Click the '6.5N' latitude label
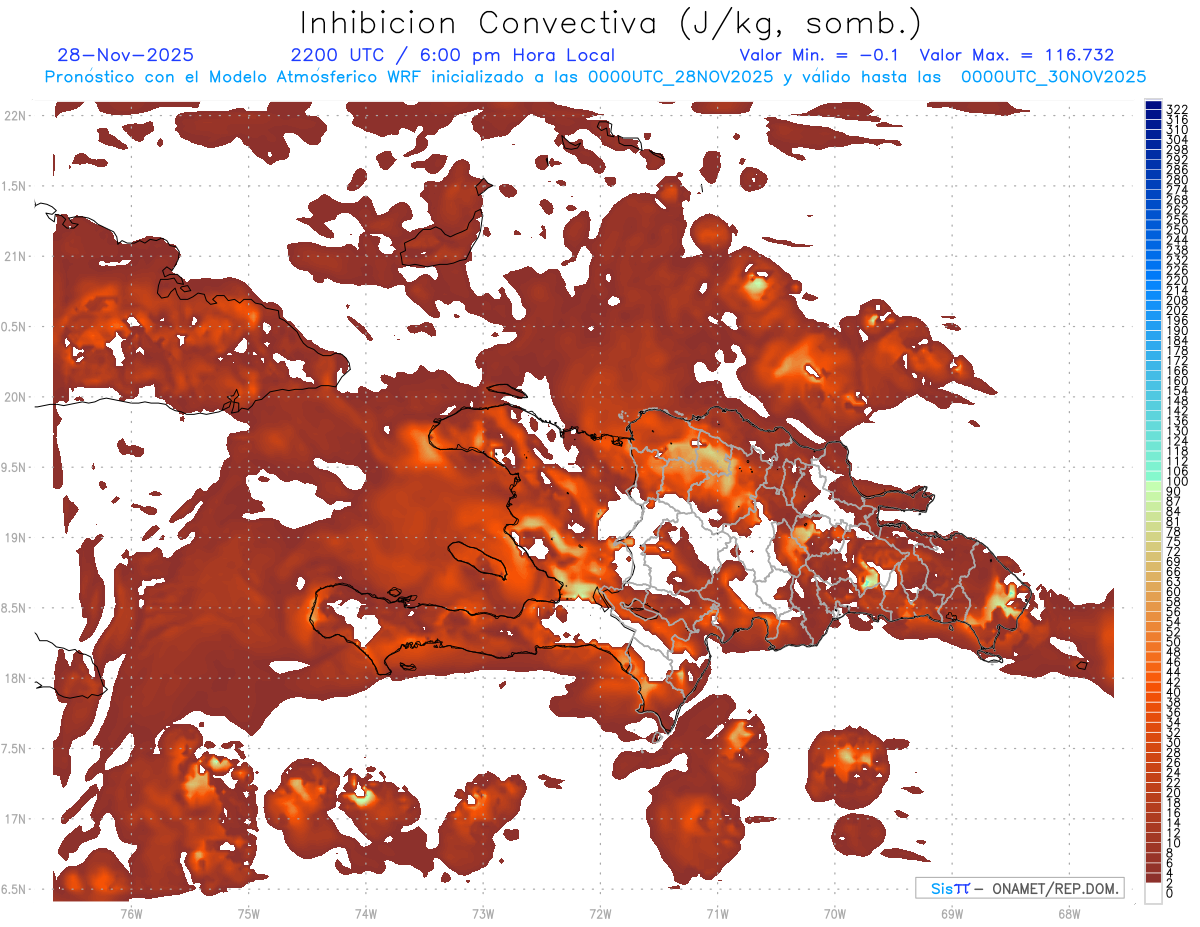The width and height of the screenshot is (1200, 927). coord(15,890)
